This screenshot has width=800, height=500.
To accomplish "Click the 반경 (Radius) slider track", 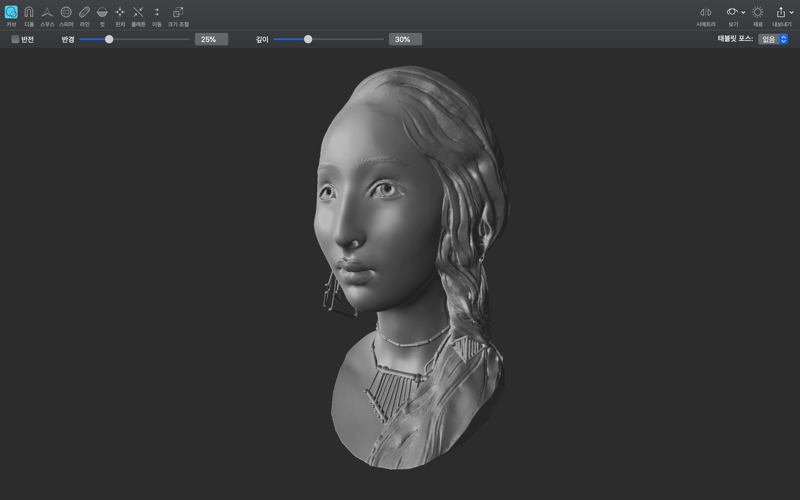I will point(150,39).
